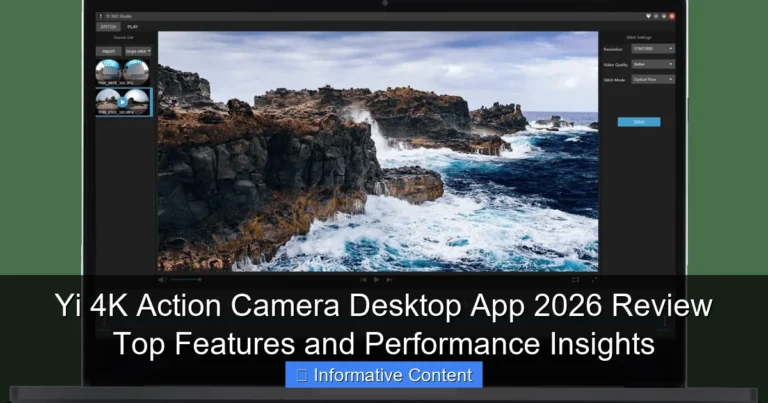Screen dimensions: 768x403
Task: Open the Stitch Mode dropdown
Action: point(653,79)
